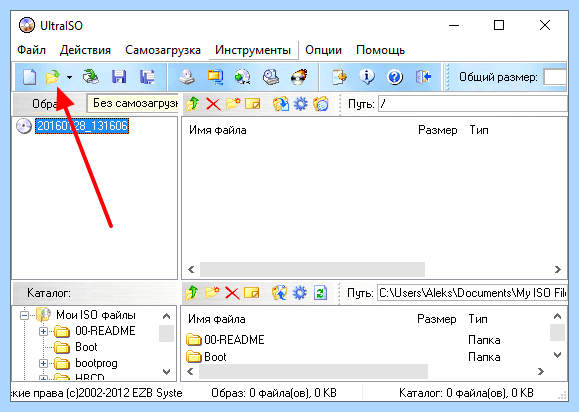
Task: Create new folder in image pane
Action: 233,104
